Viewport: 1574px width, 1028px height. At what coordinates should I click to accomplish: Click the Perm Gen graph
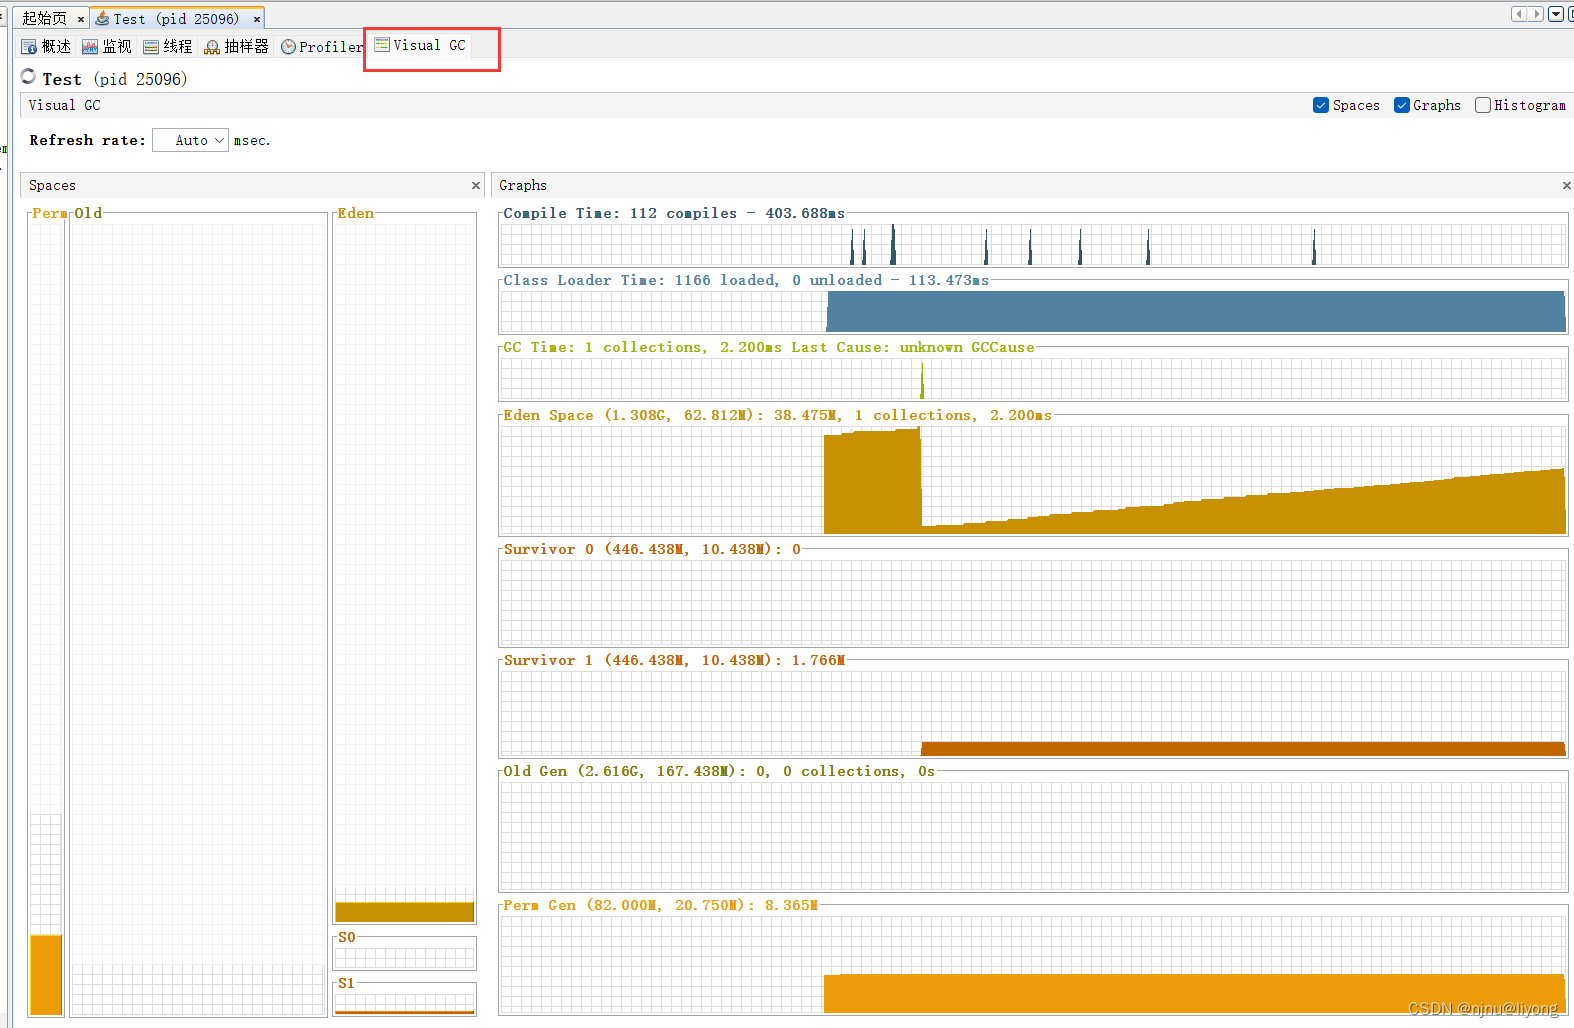click(1033, 964)
